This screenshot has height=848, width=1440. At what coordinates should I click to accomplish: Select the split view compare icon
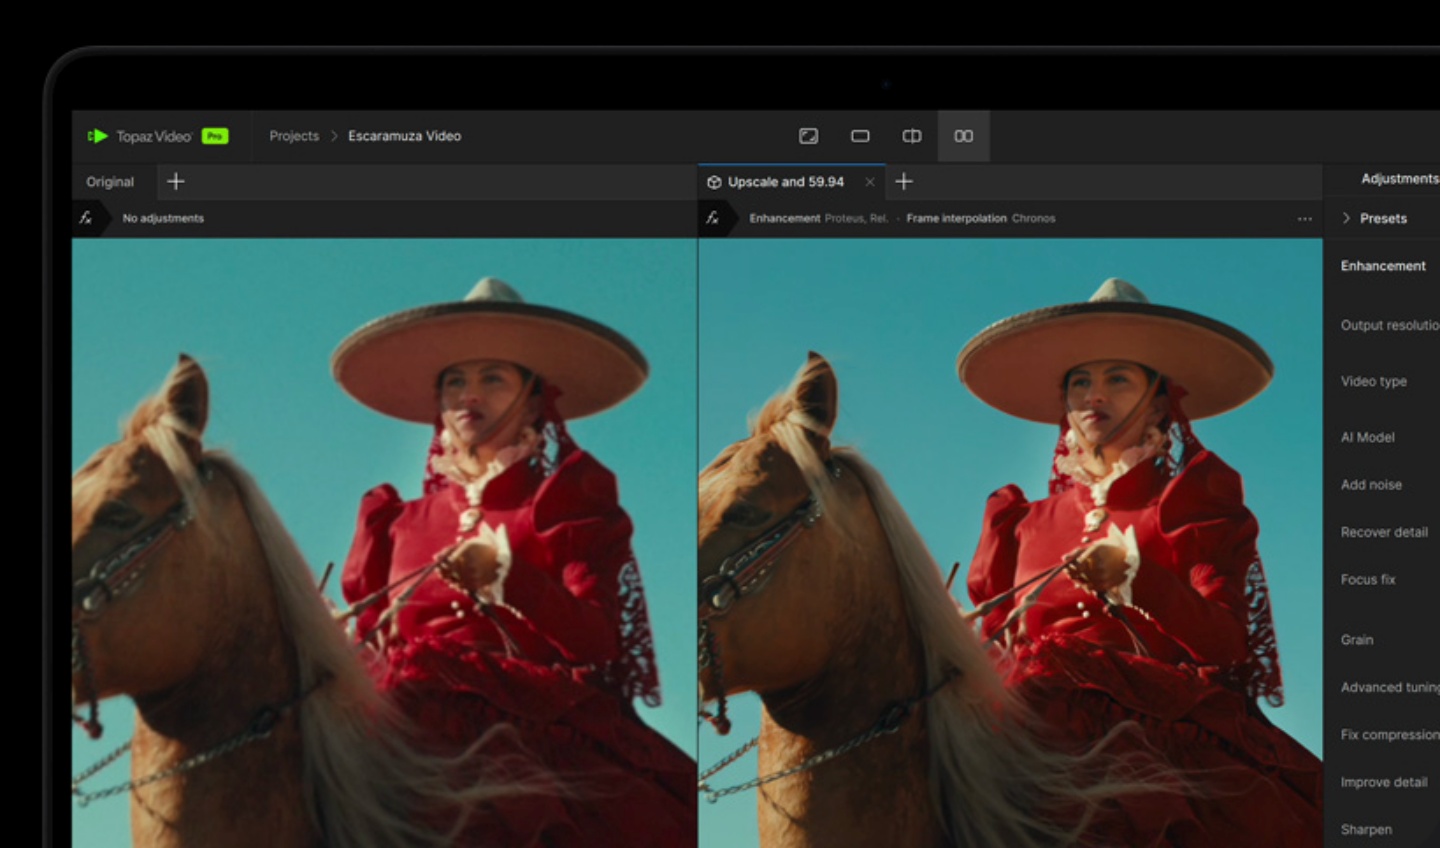(912, 136)
